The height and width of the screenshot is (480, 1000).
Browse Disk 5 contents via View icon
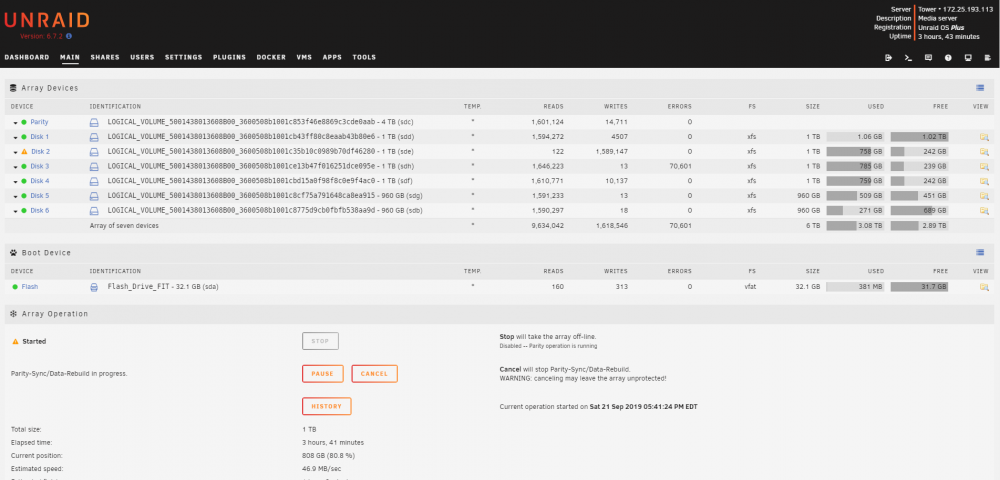(x=984, y=196)
